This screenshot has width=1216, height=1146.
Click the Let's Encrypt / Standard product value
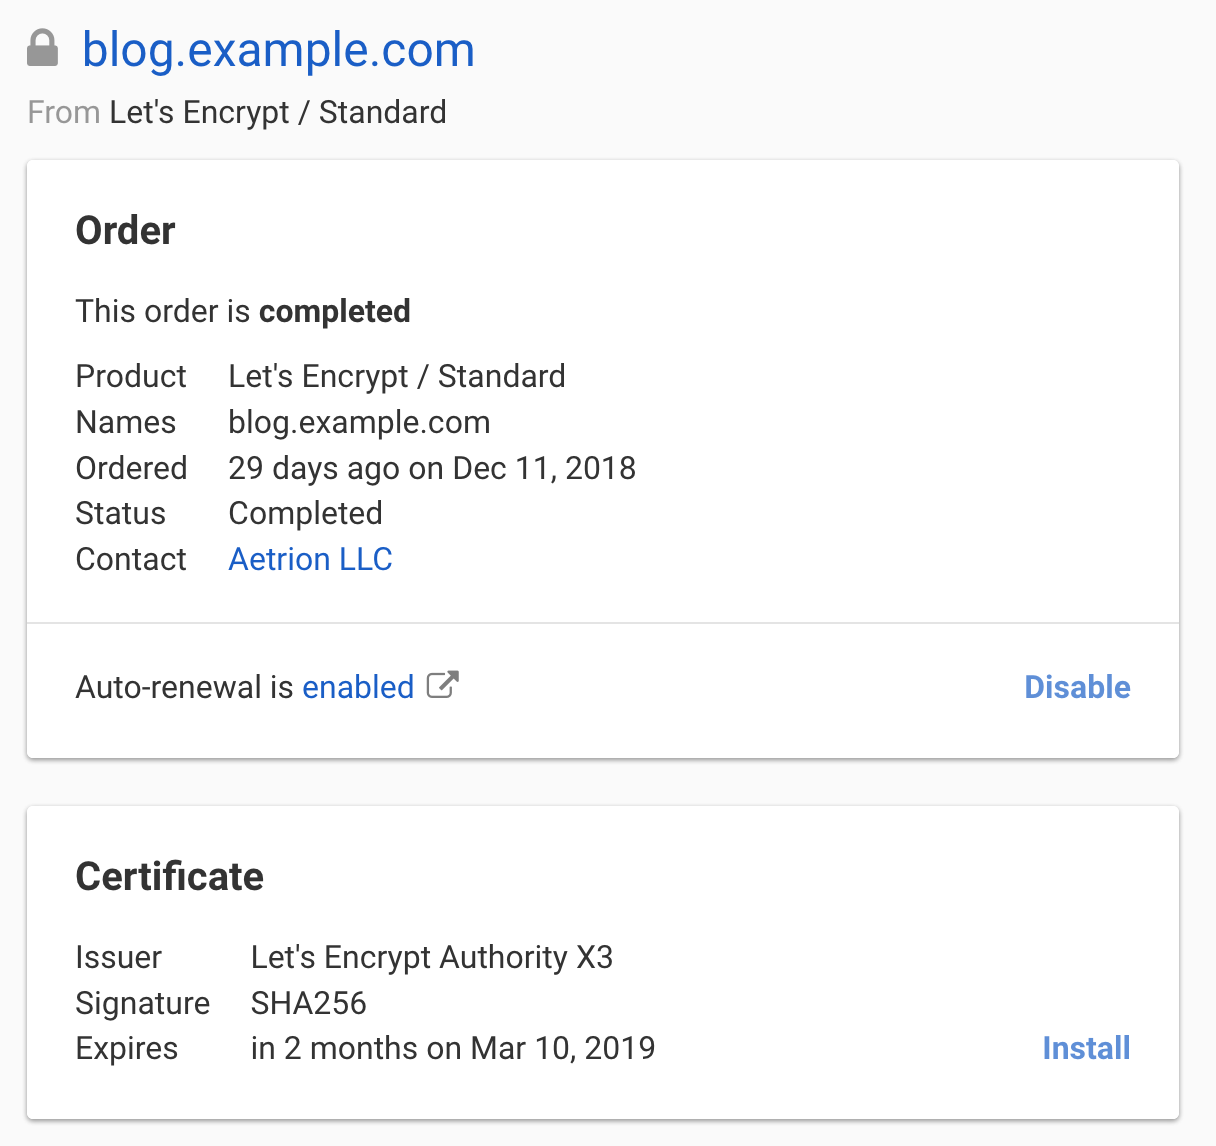[397, 376]
